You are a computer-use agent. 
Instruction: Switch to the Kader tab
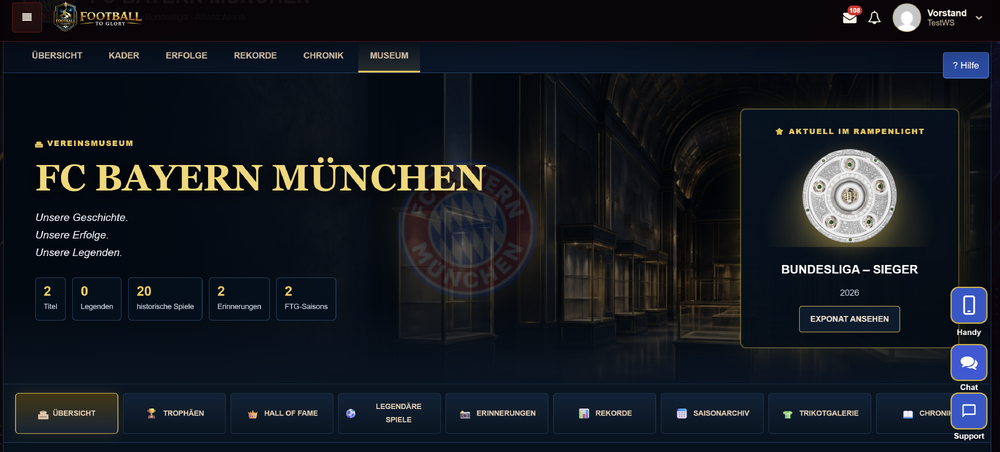(124, 56)
